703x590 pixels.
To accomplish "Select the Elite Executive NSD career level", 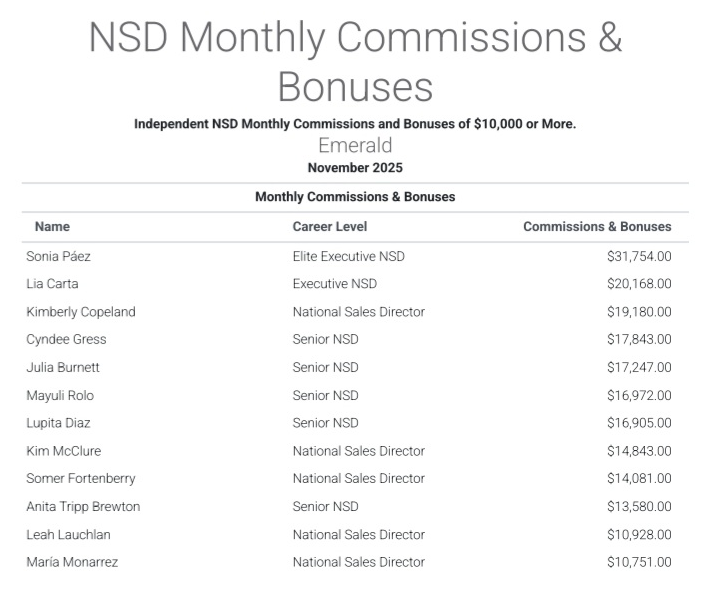I will 348,256.
